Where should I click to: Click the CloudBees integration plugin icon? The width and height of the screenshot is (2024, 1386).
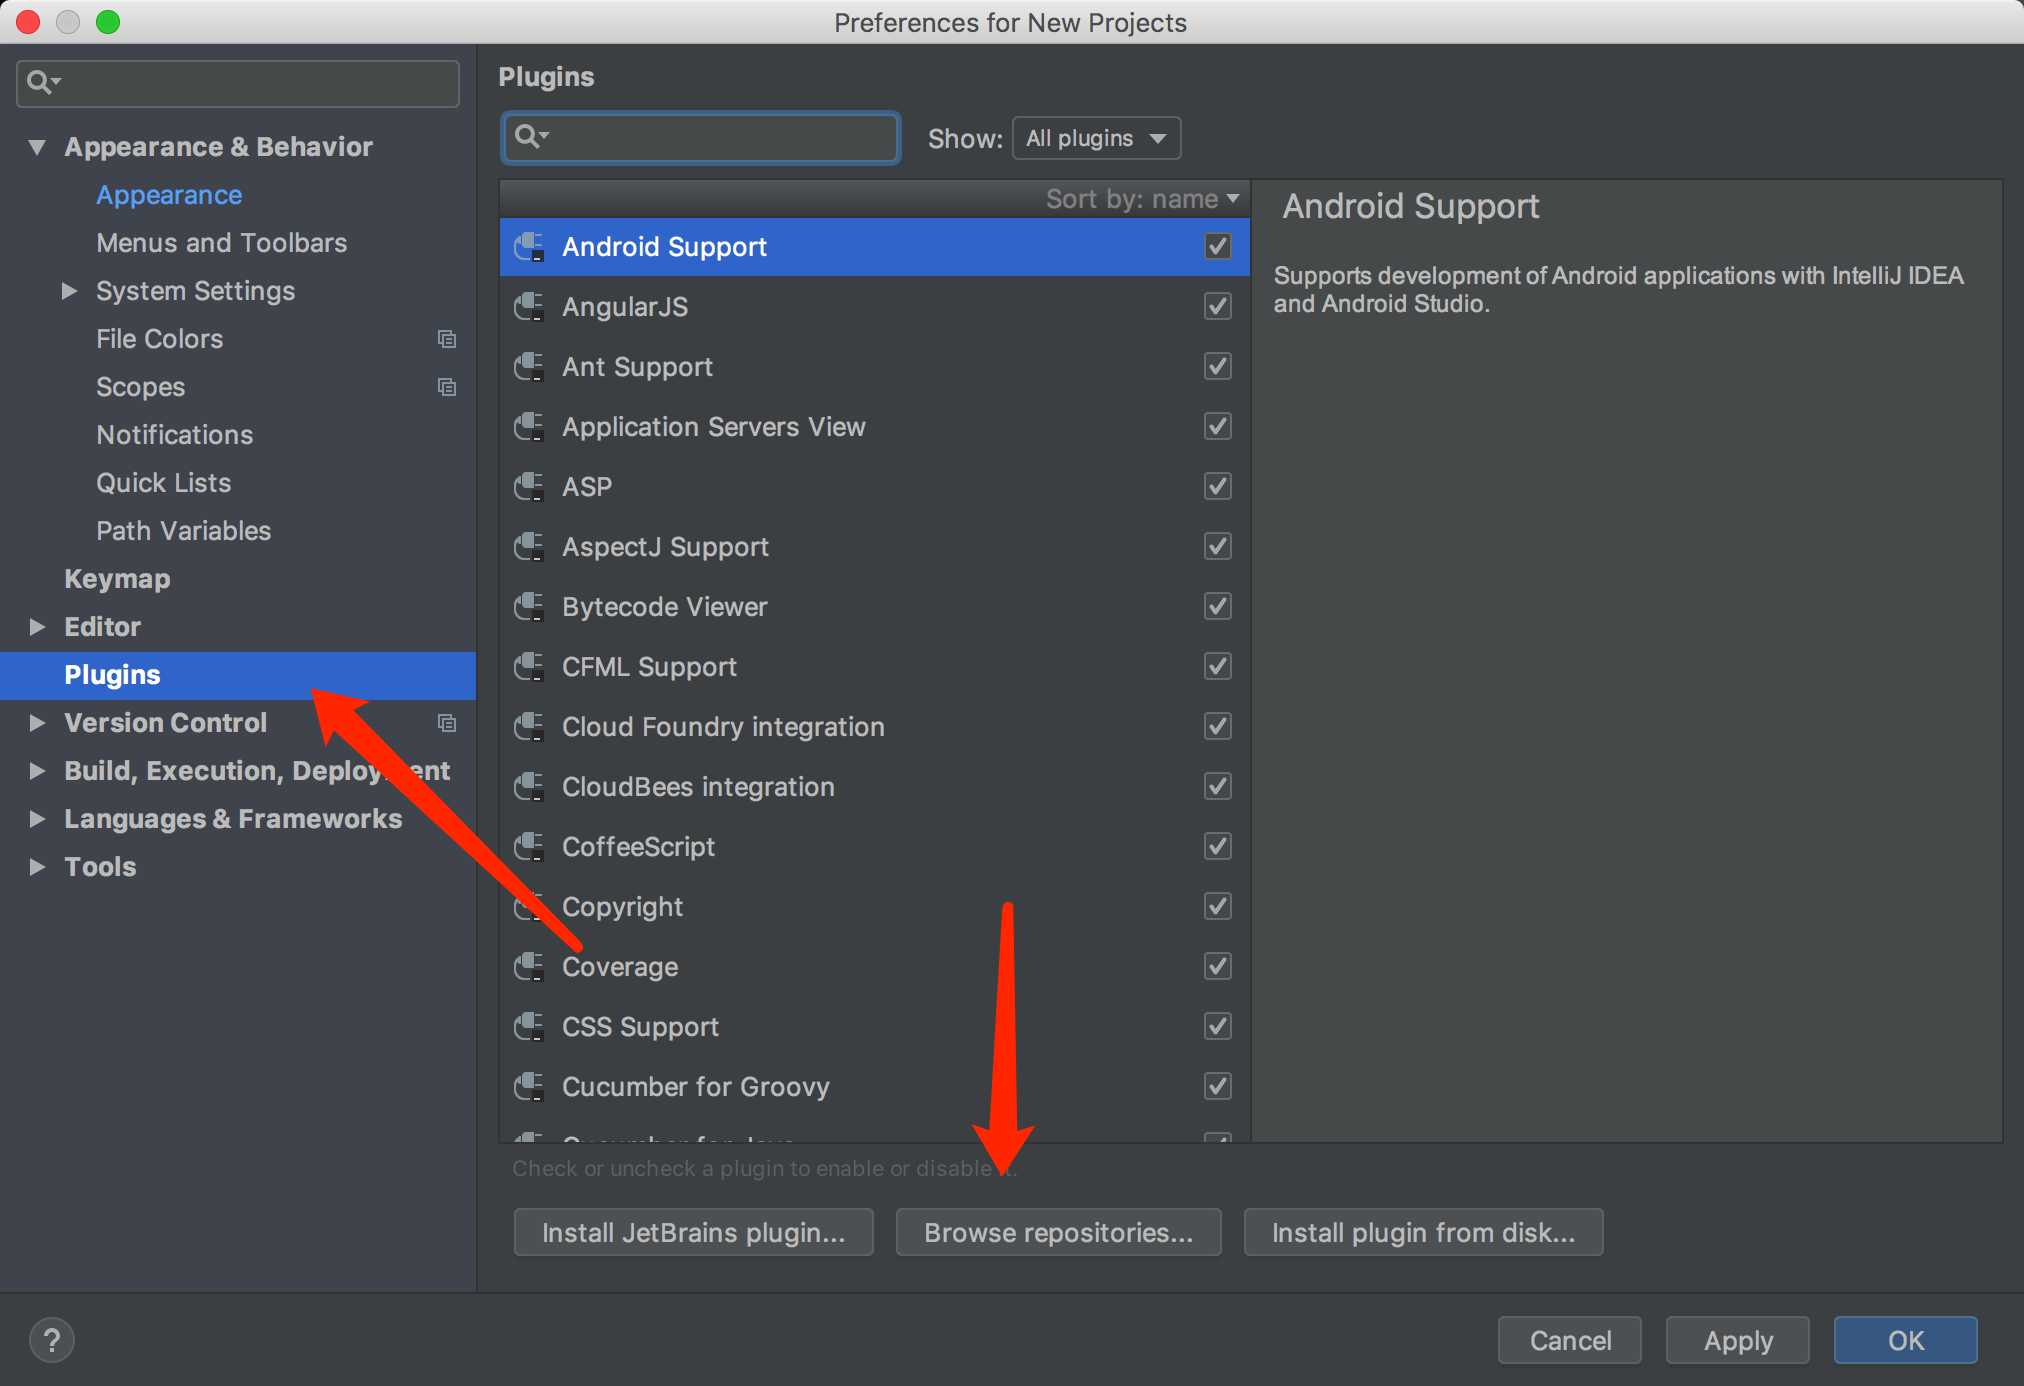[x=529, y=787]
